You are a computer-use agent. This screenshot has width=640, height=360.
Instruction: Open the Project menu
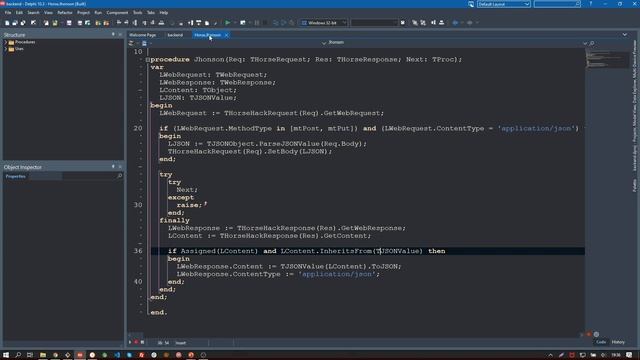(83, 13)
